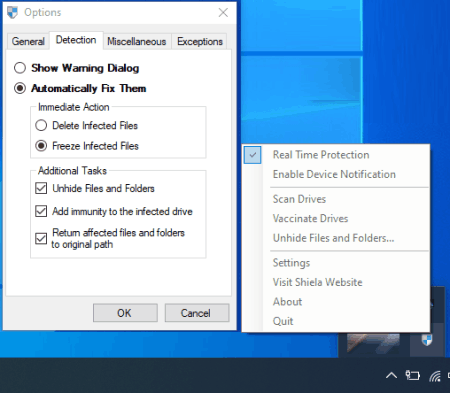Click the Additional Tasks group label

click(72, 171)
